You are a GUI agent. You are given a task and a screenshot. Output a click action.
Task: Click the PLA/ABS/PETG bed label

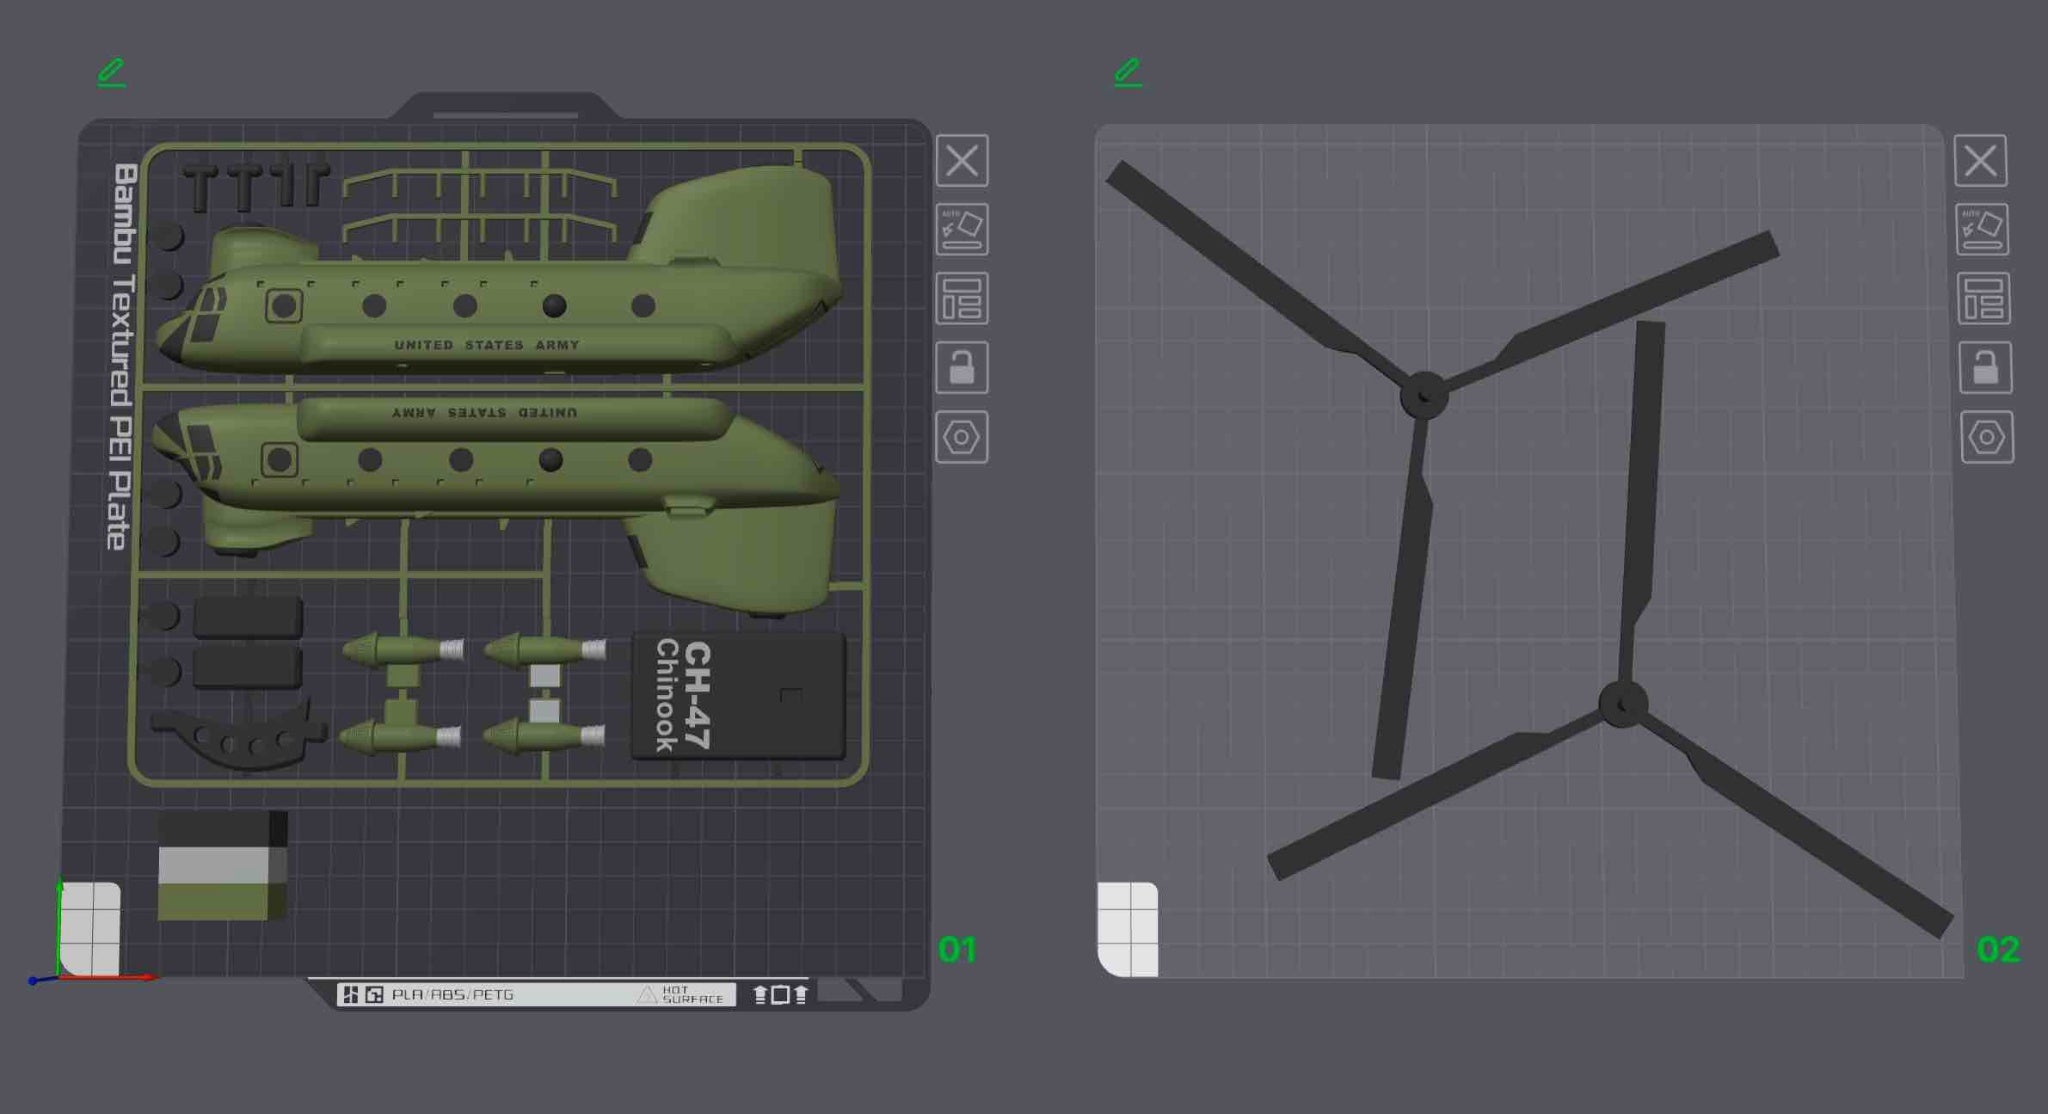click(452, 995)
